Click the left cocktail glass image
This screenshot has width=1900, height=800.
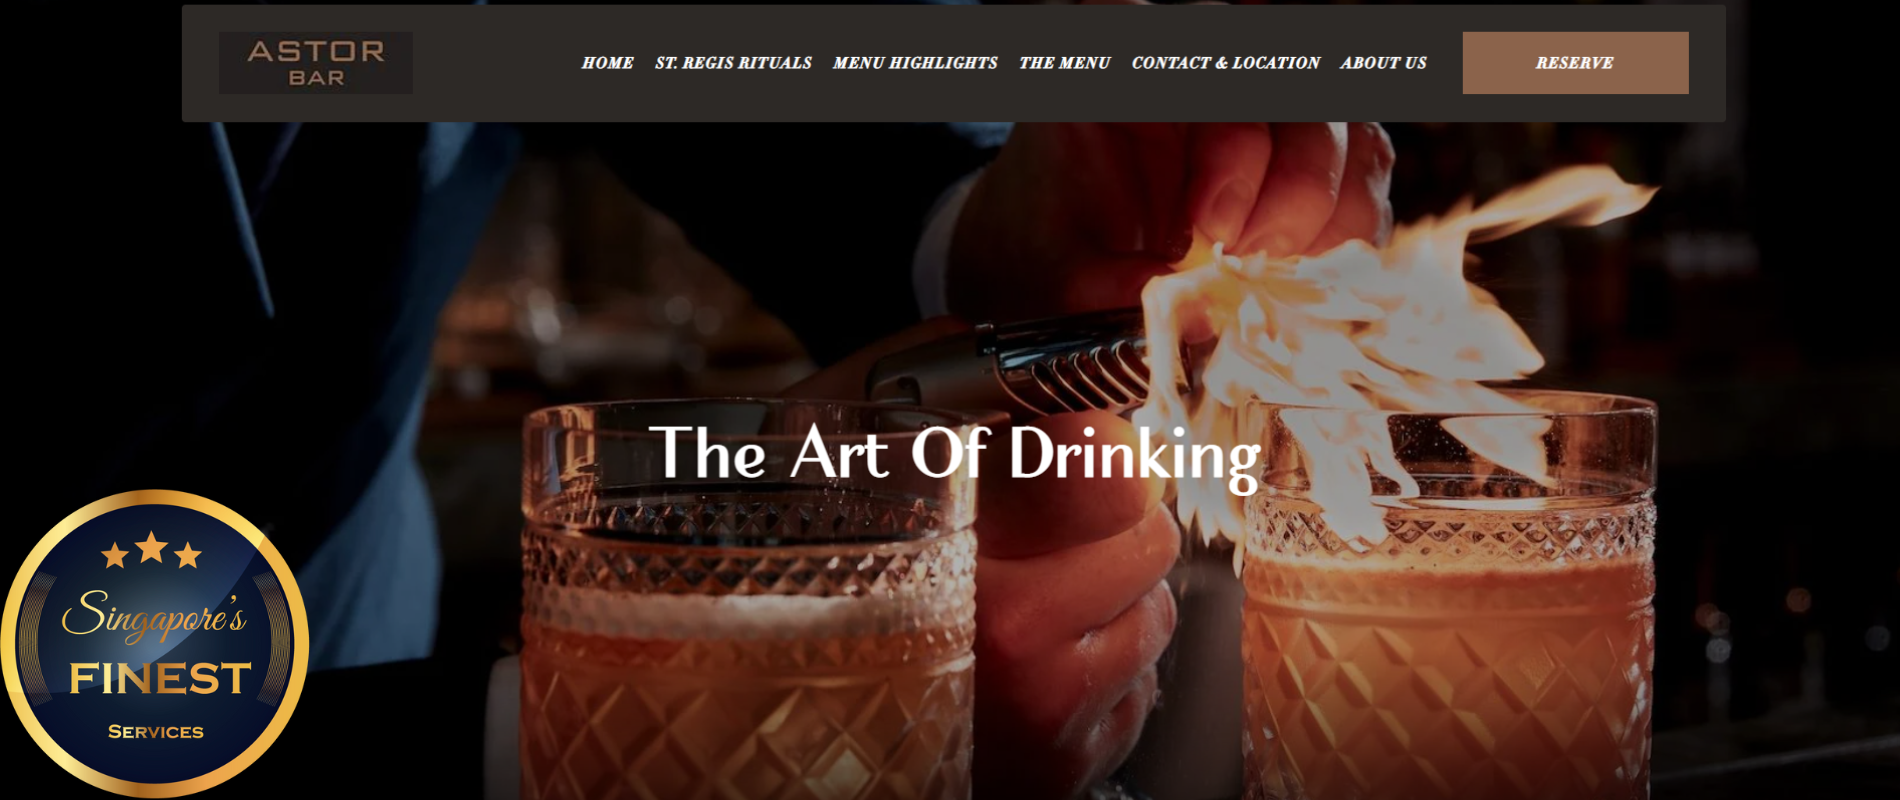point(748,600)
